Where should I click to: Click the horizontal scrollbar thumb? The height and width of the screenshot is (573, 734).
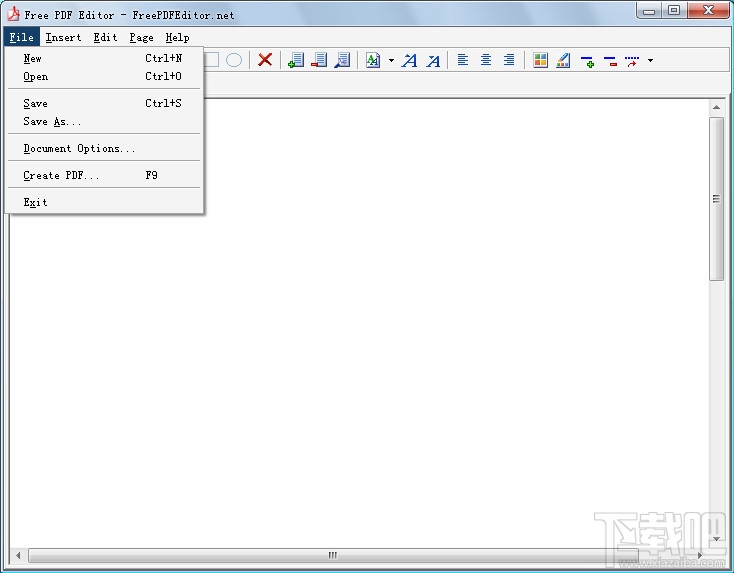333,556
